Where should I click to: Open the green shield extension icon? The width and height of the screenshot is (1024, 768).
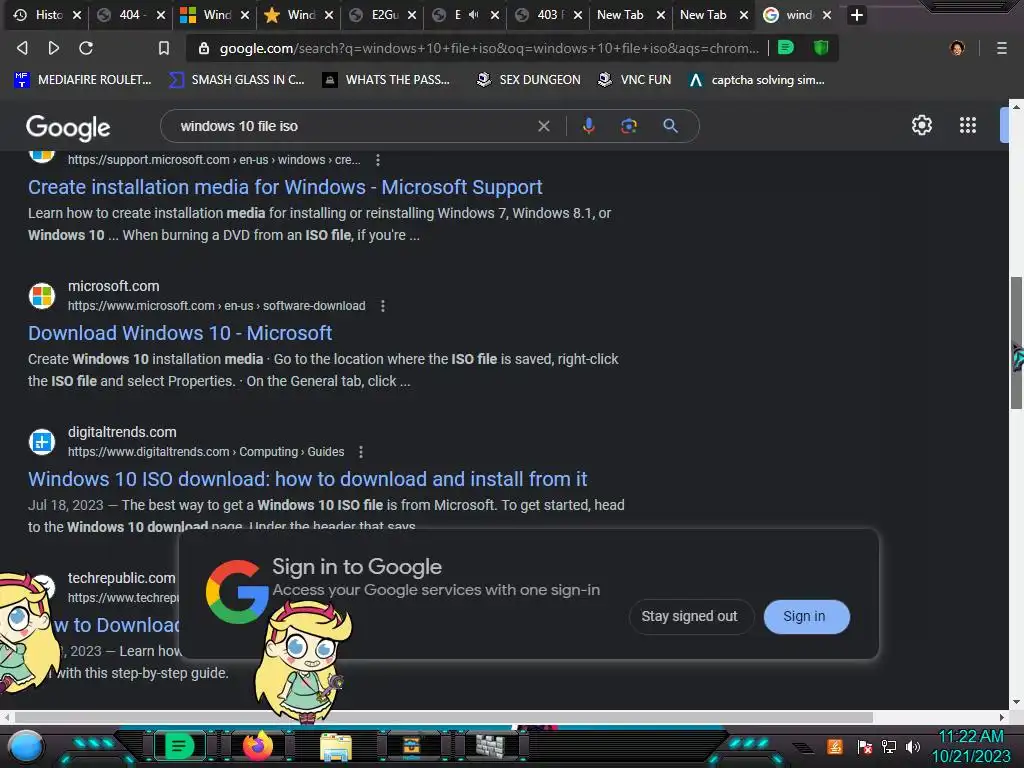point(821,48)
